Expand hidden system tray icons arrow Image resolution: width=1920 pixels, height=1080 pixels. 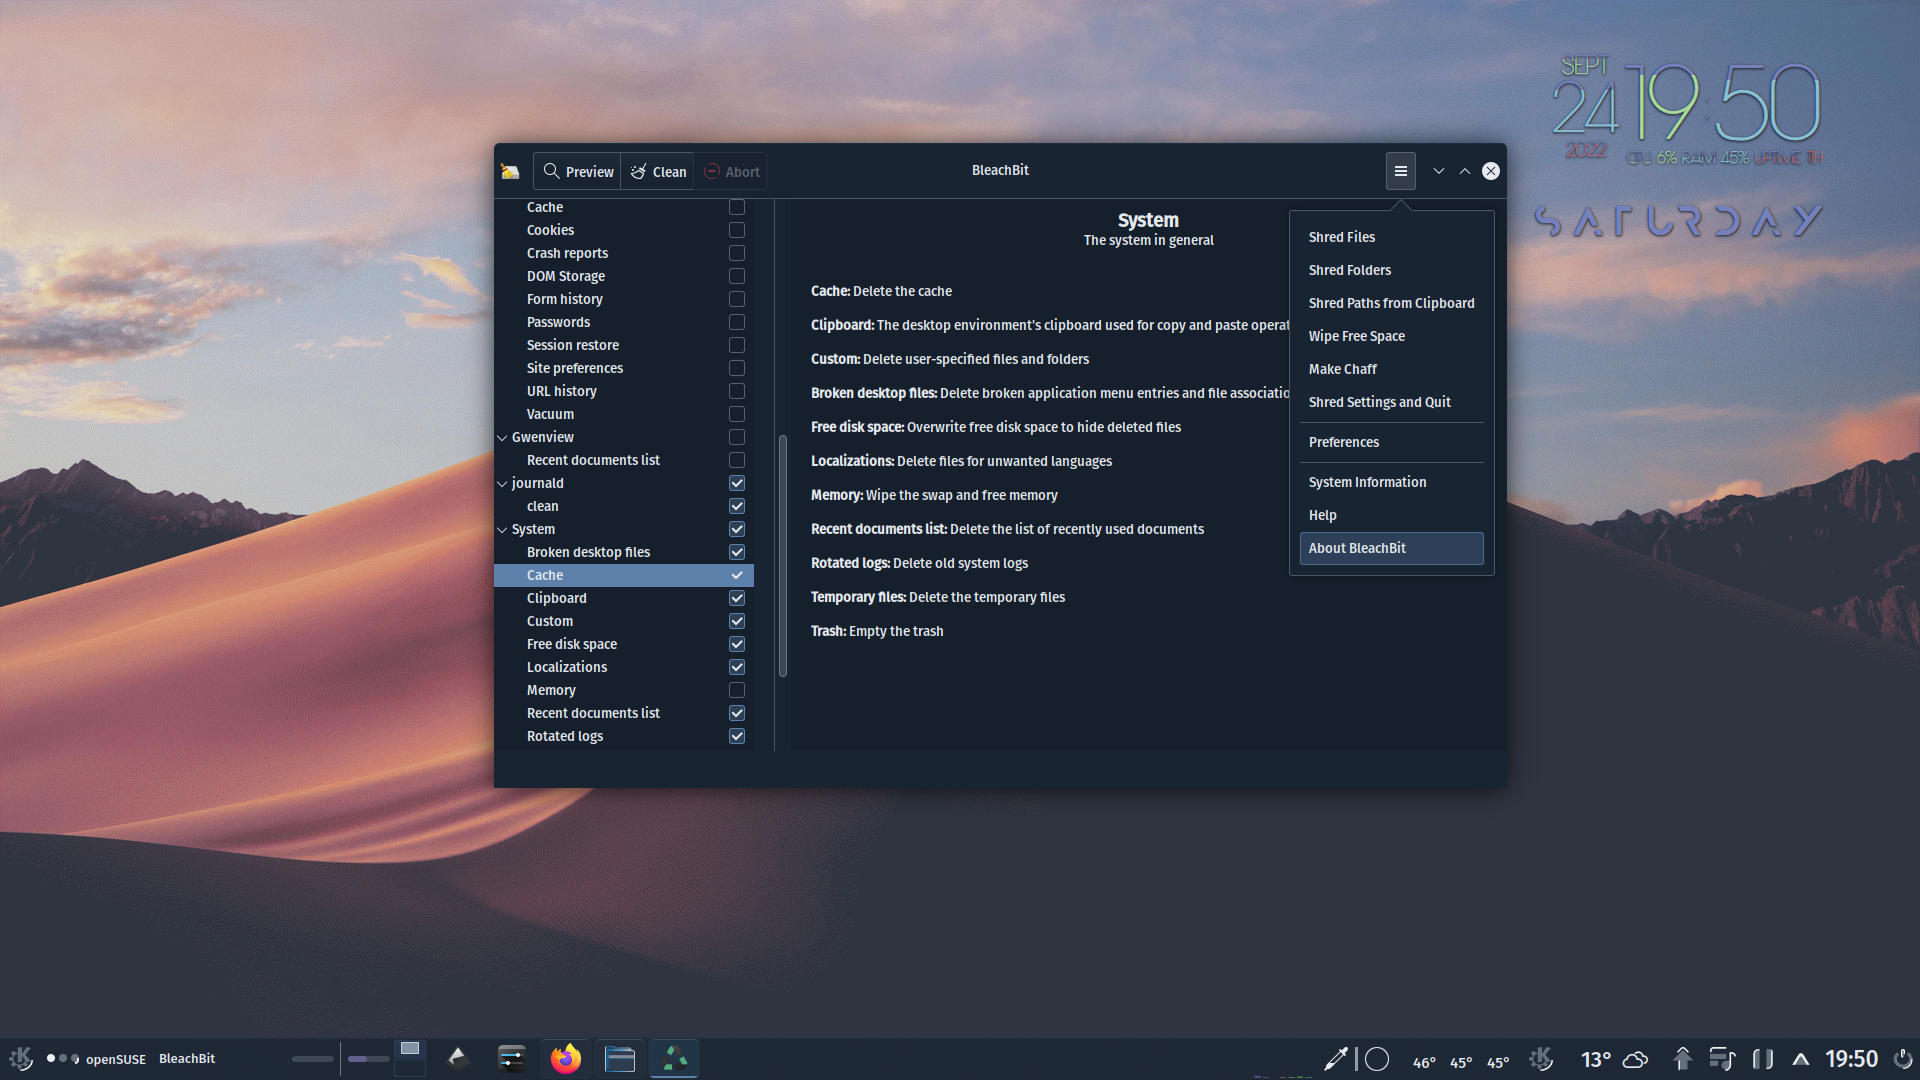point(1800,1059)
